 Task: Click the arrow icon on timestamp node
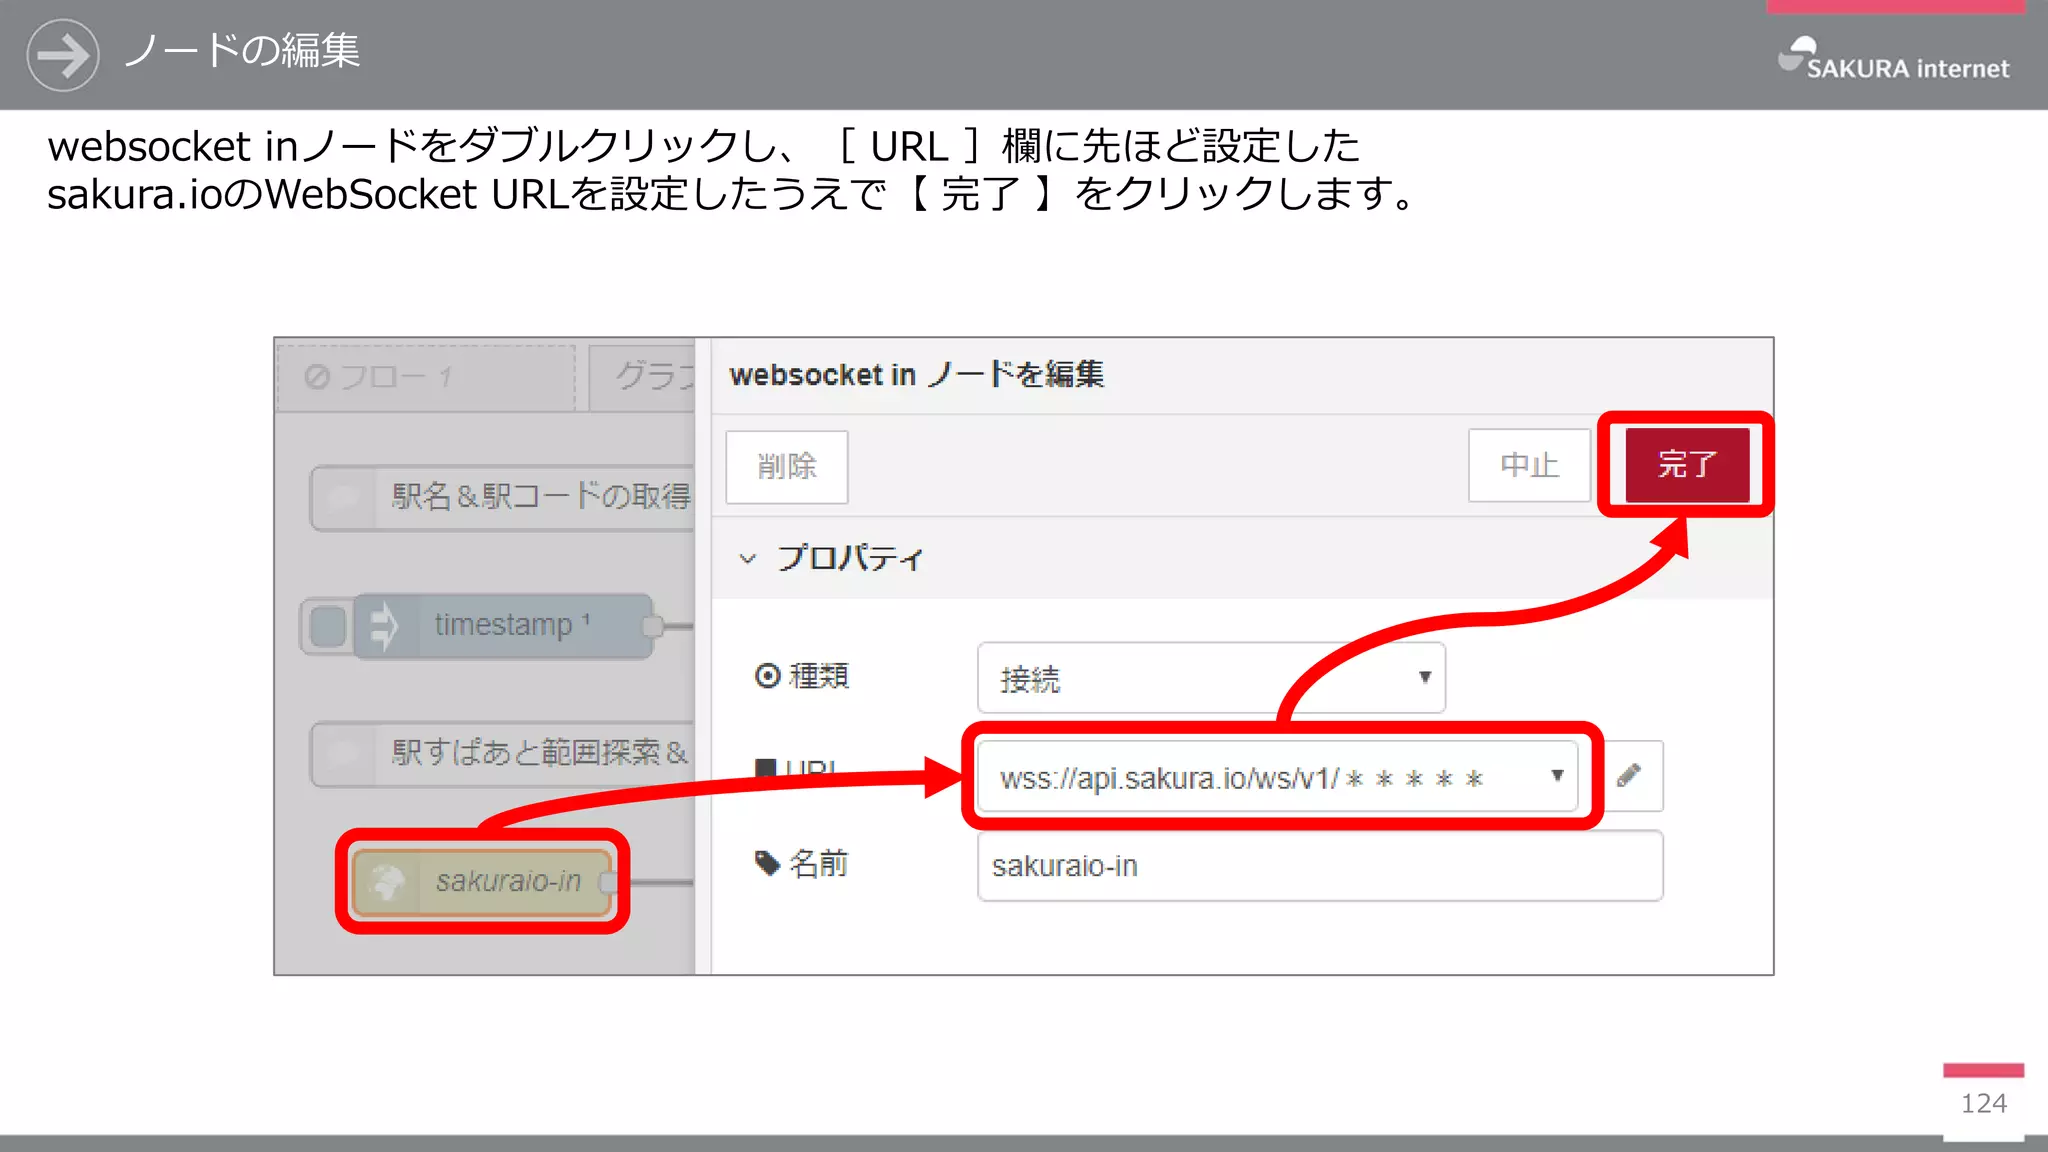click(384, 627)
